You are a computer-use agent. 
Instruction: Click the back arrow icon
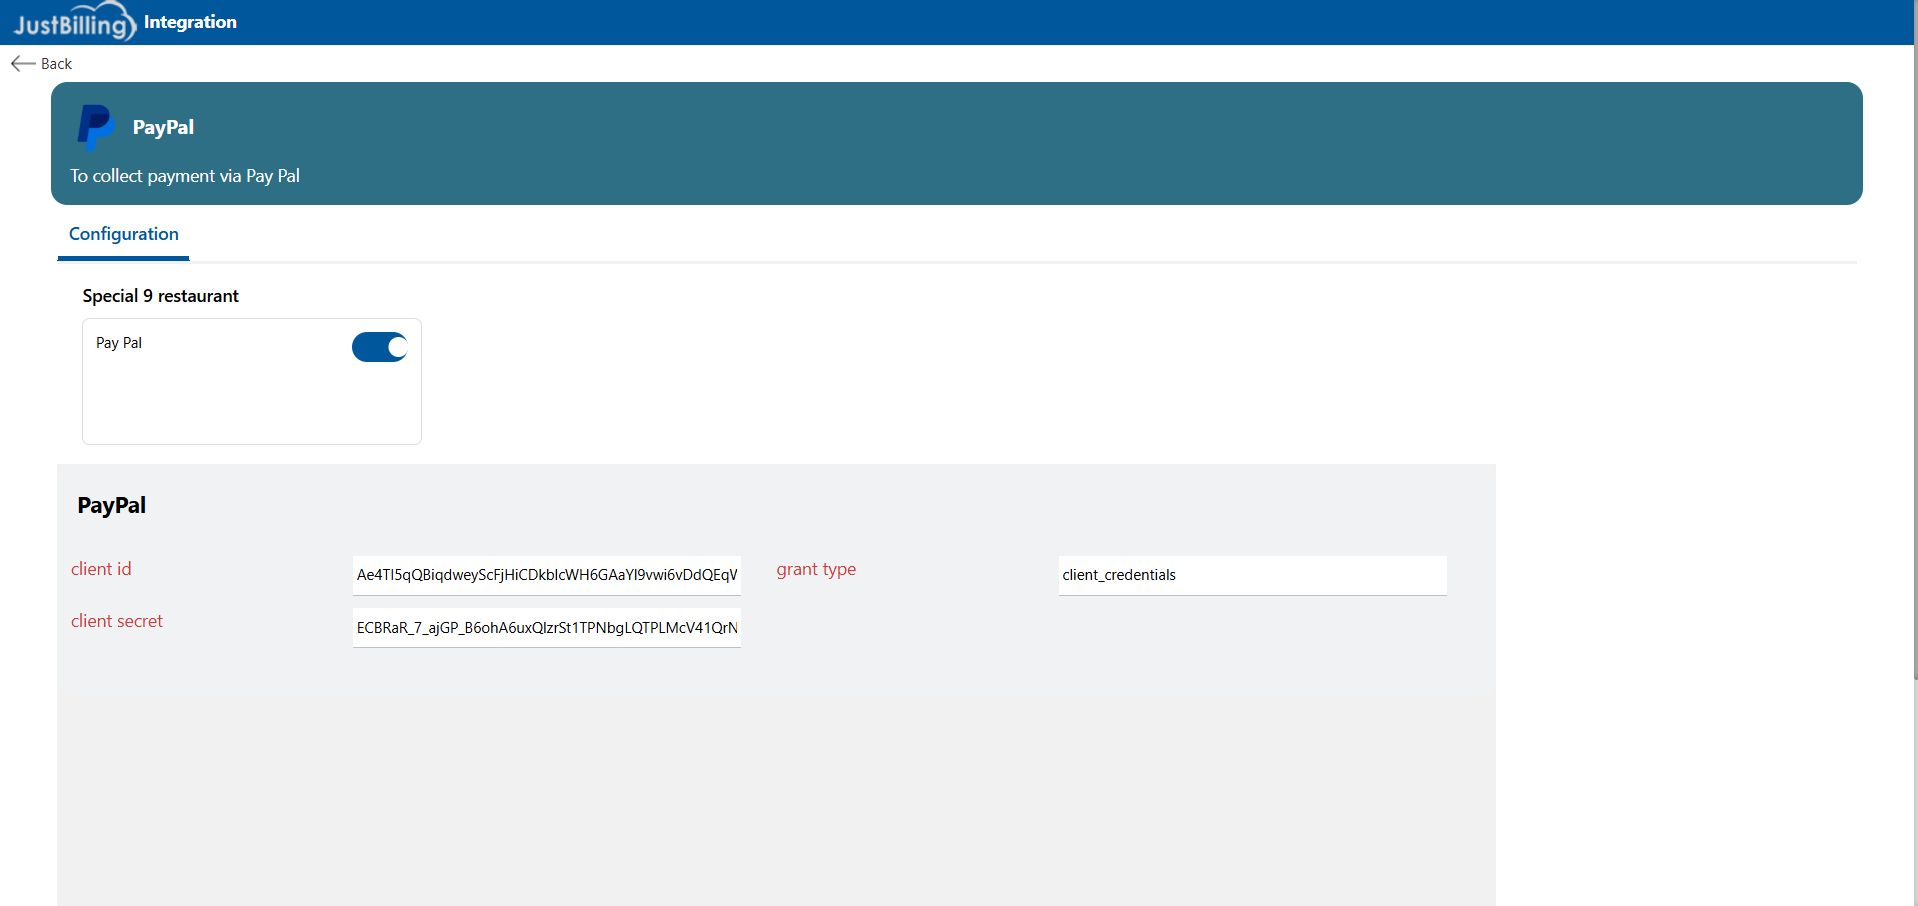pos(23,64)
